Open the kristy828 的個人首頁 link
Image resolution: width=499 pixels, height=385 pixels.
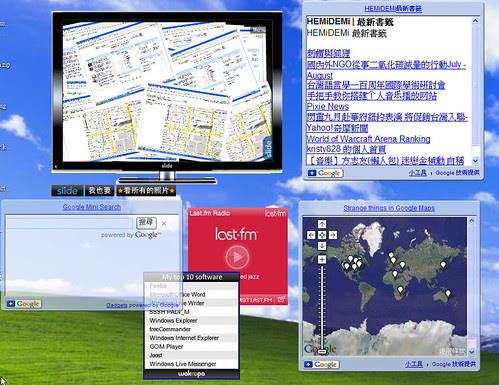coord(346,149)
